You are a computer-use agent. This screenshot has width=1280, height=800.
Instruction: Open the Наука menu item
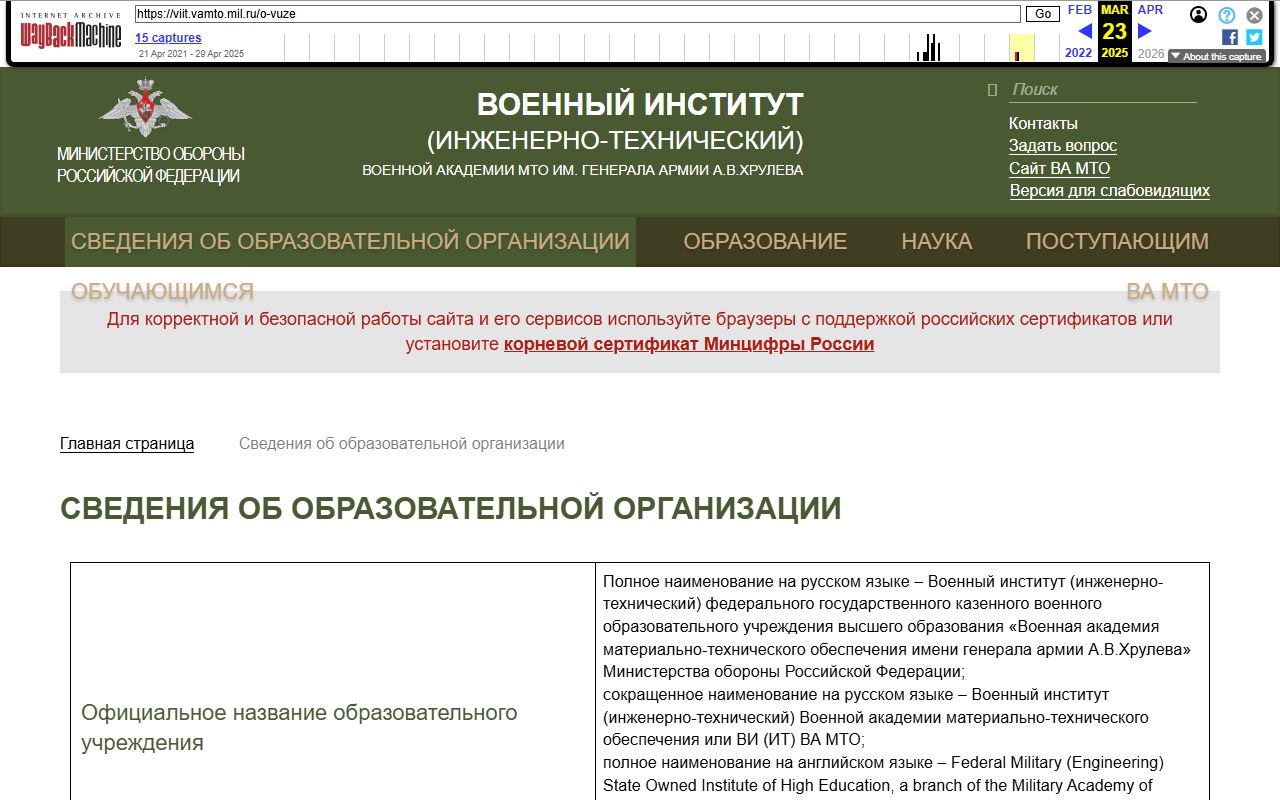coord(936,241)
